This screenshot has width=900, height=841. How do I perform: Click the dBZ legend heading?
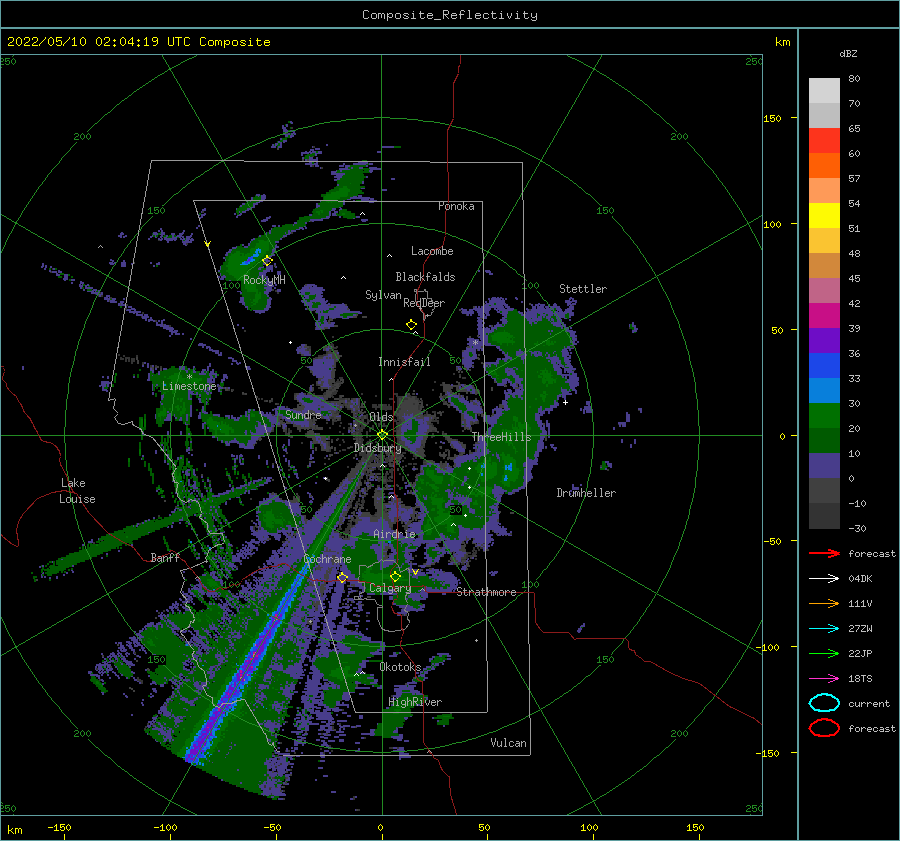(x=848, y=54)
